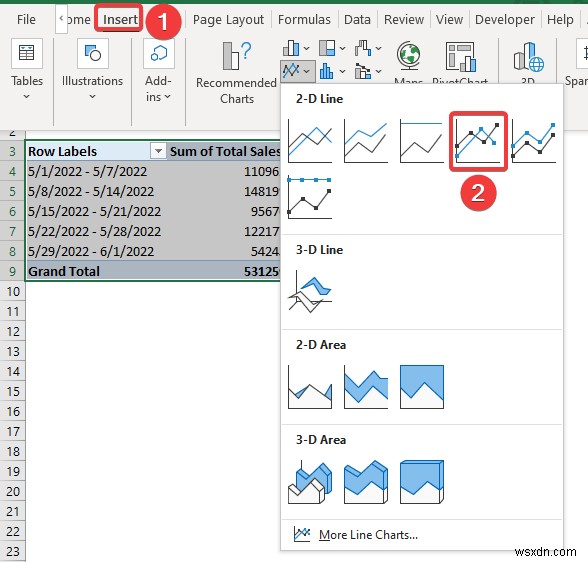Expand the Statistic chart dropdown arrow

coord(342,71)
